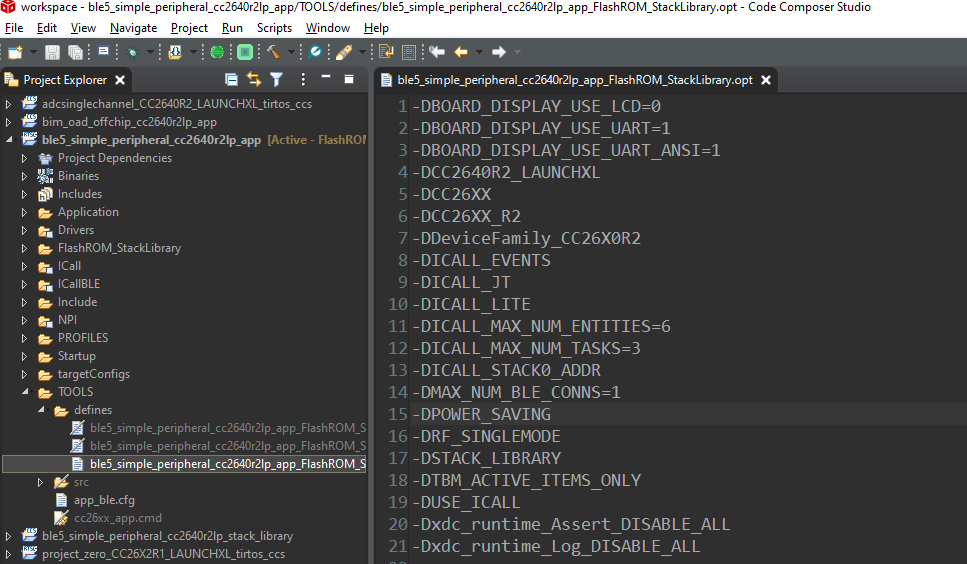Expand the Binaries node
The image size is (967, 564).
tap(24, 176)
